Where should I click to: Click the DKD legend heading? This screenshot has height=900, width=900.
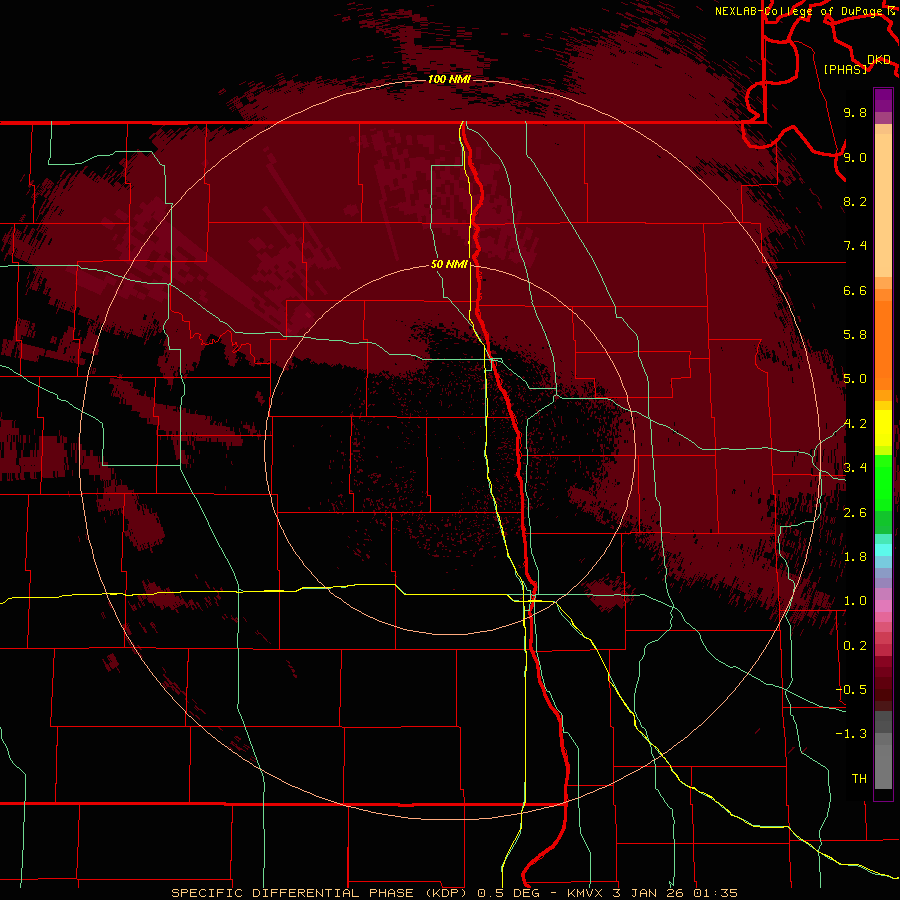tap(879, 60)
